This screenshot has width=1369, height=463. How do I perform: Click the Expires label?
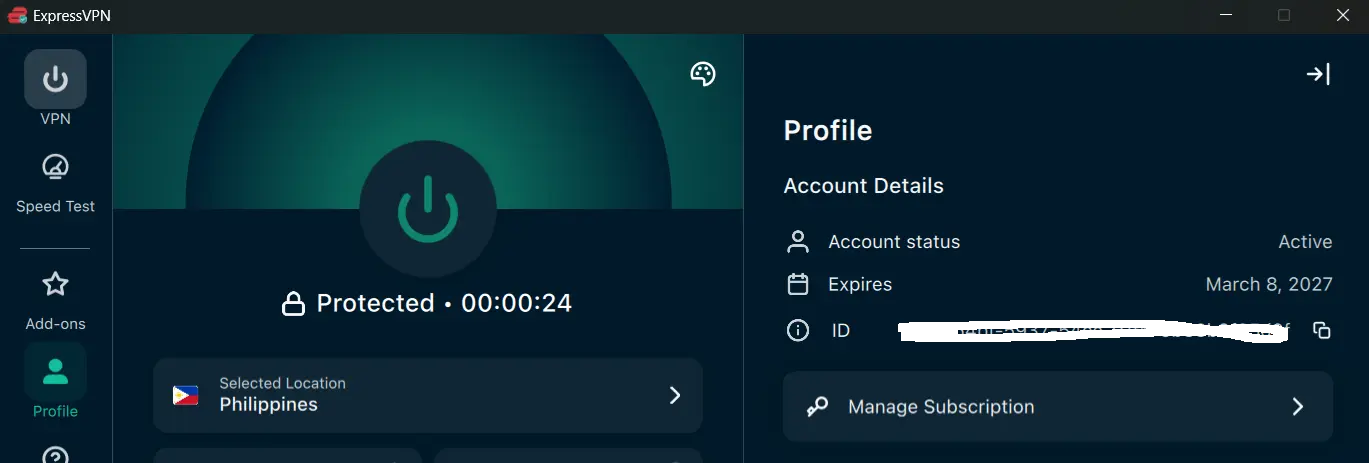[860, 284]
